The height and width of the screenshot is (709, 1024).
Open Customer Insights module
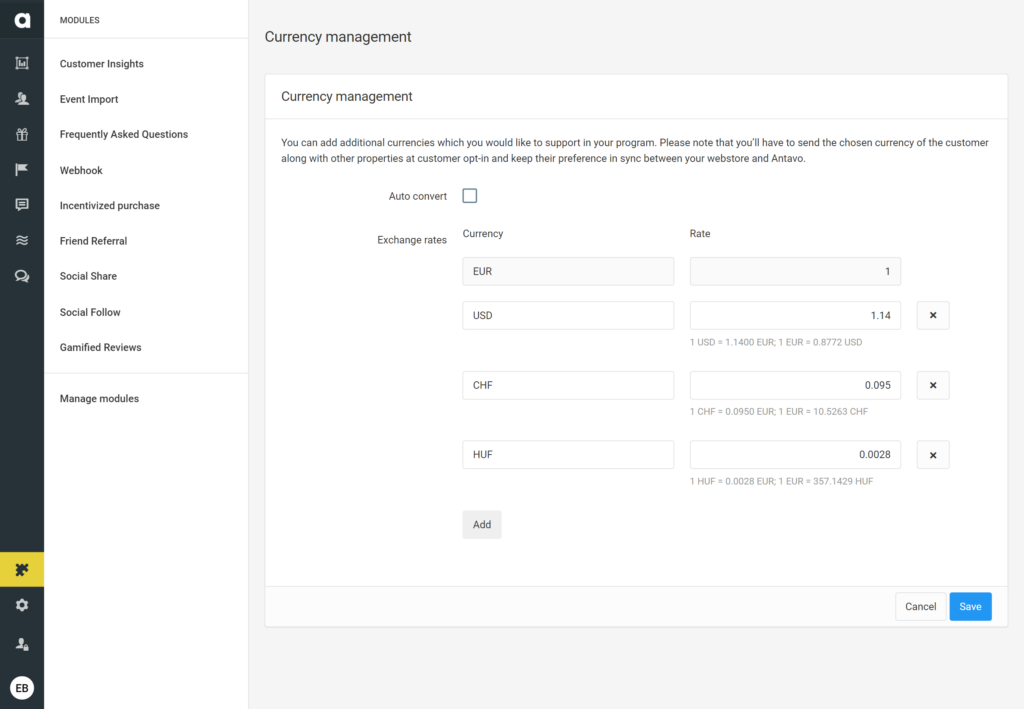pyautogui.click(x=102, y=64)
